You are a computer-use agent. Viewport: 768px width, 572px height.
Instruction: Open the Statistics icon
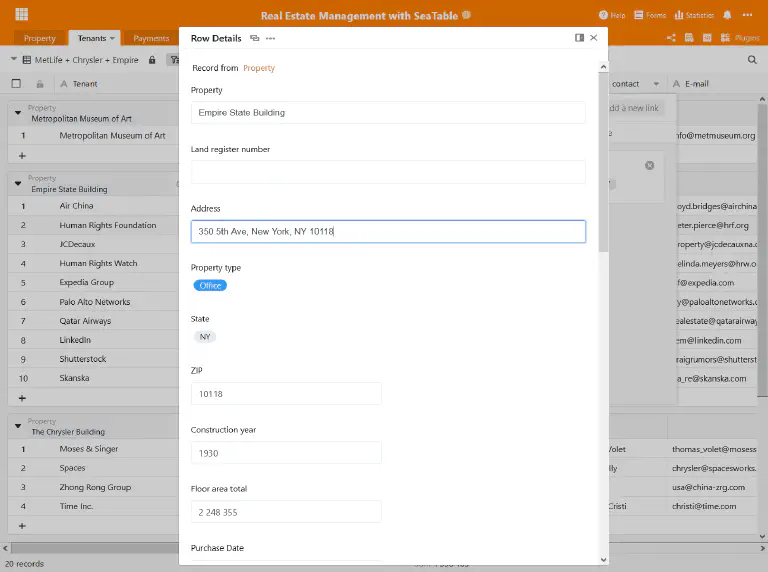tap(679, 15)
